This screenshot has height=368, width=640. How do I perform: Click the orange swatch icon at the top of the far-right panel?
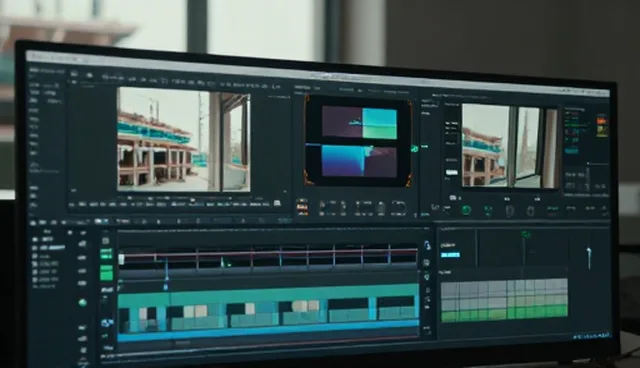tap(602, 121)
